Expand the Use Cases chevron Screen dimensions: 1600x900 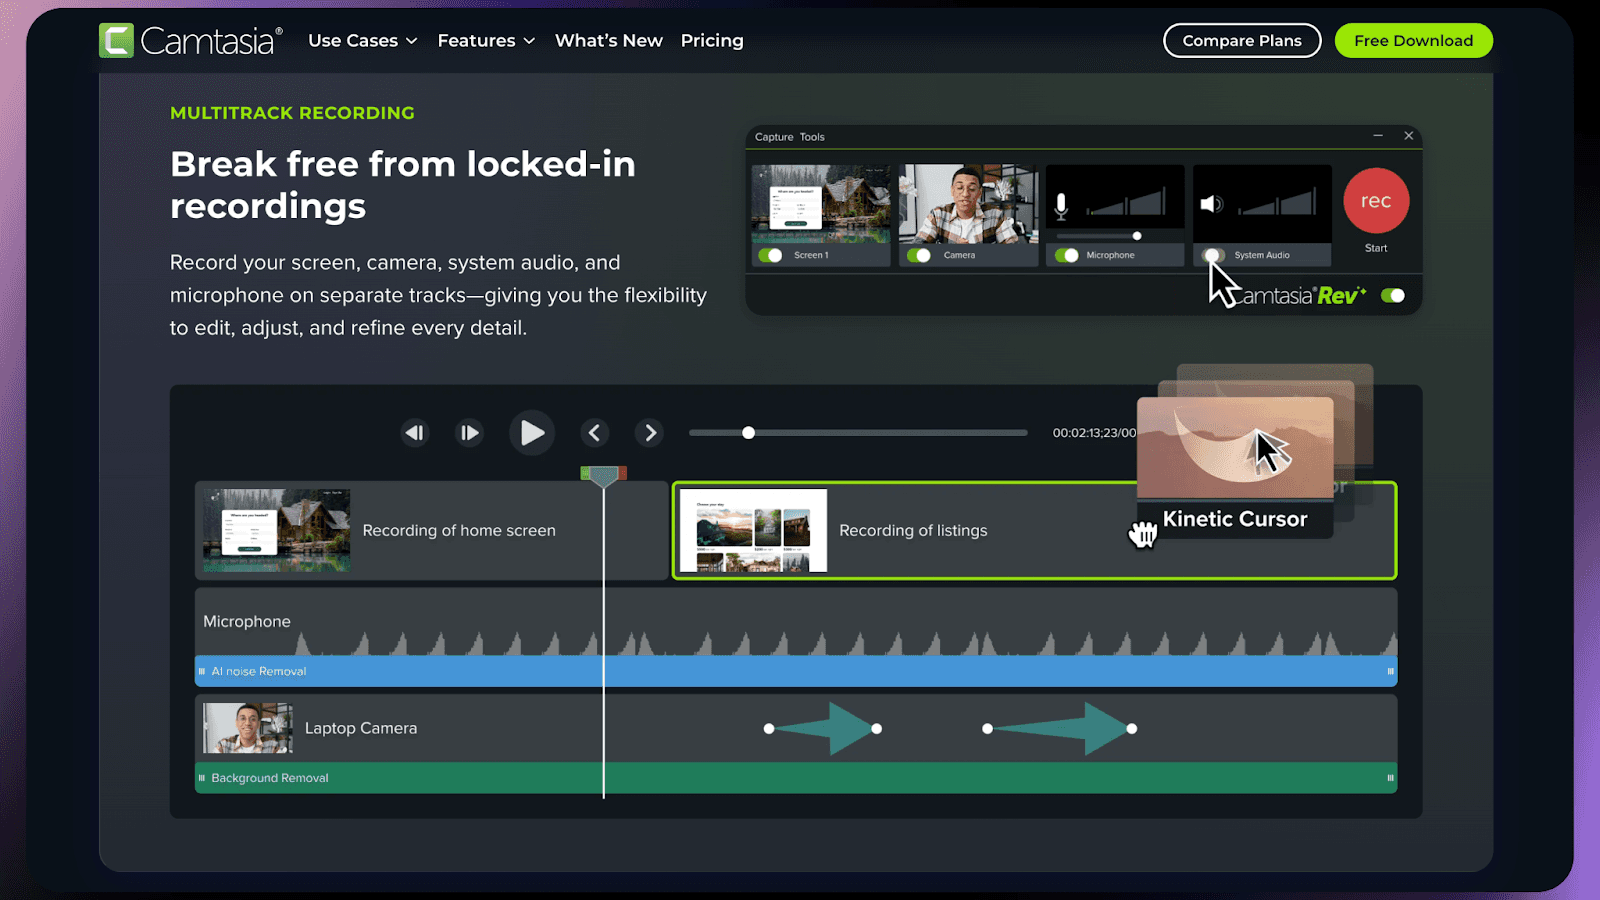411,41
